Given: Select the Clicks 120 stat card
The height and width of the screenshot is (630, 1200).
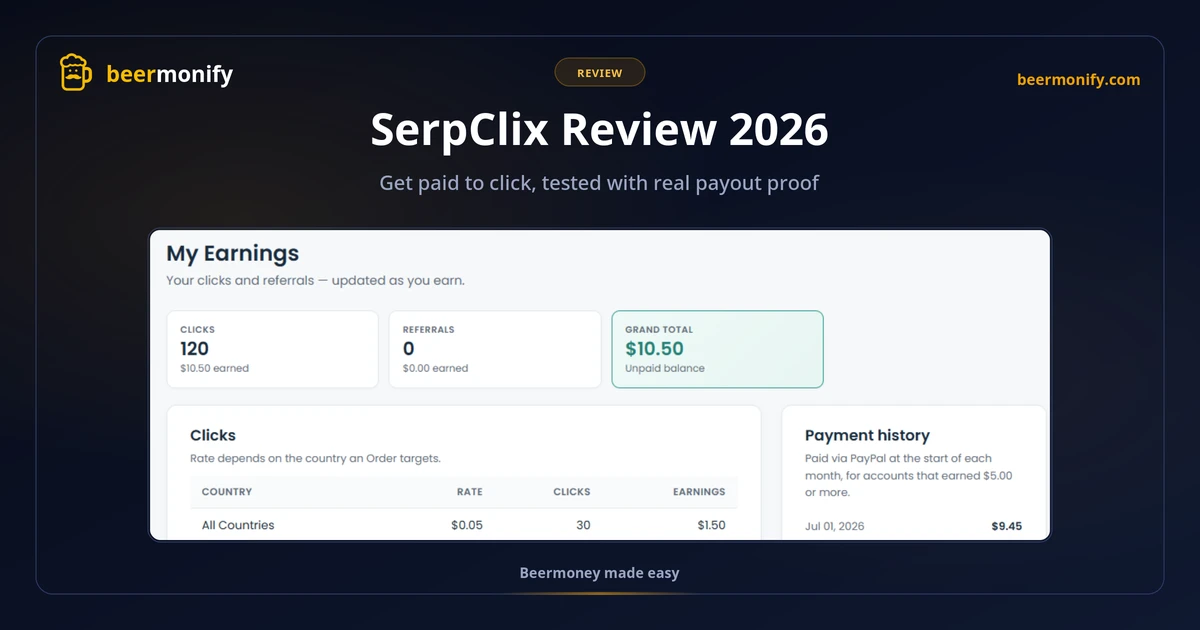Looking at the screenshot, I should (273, 349).
